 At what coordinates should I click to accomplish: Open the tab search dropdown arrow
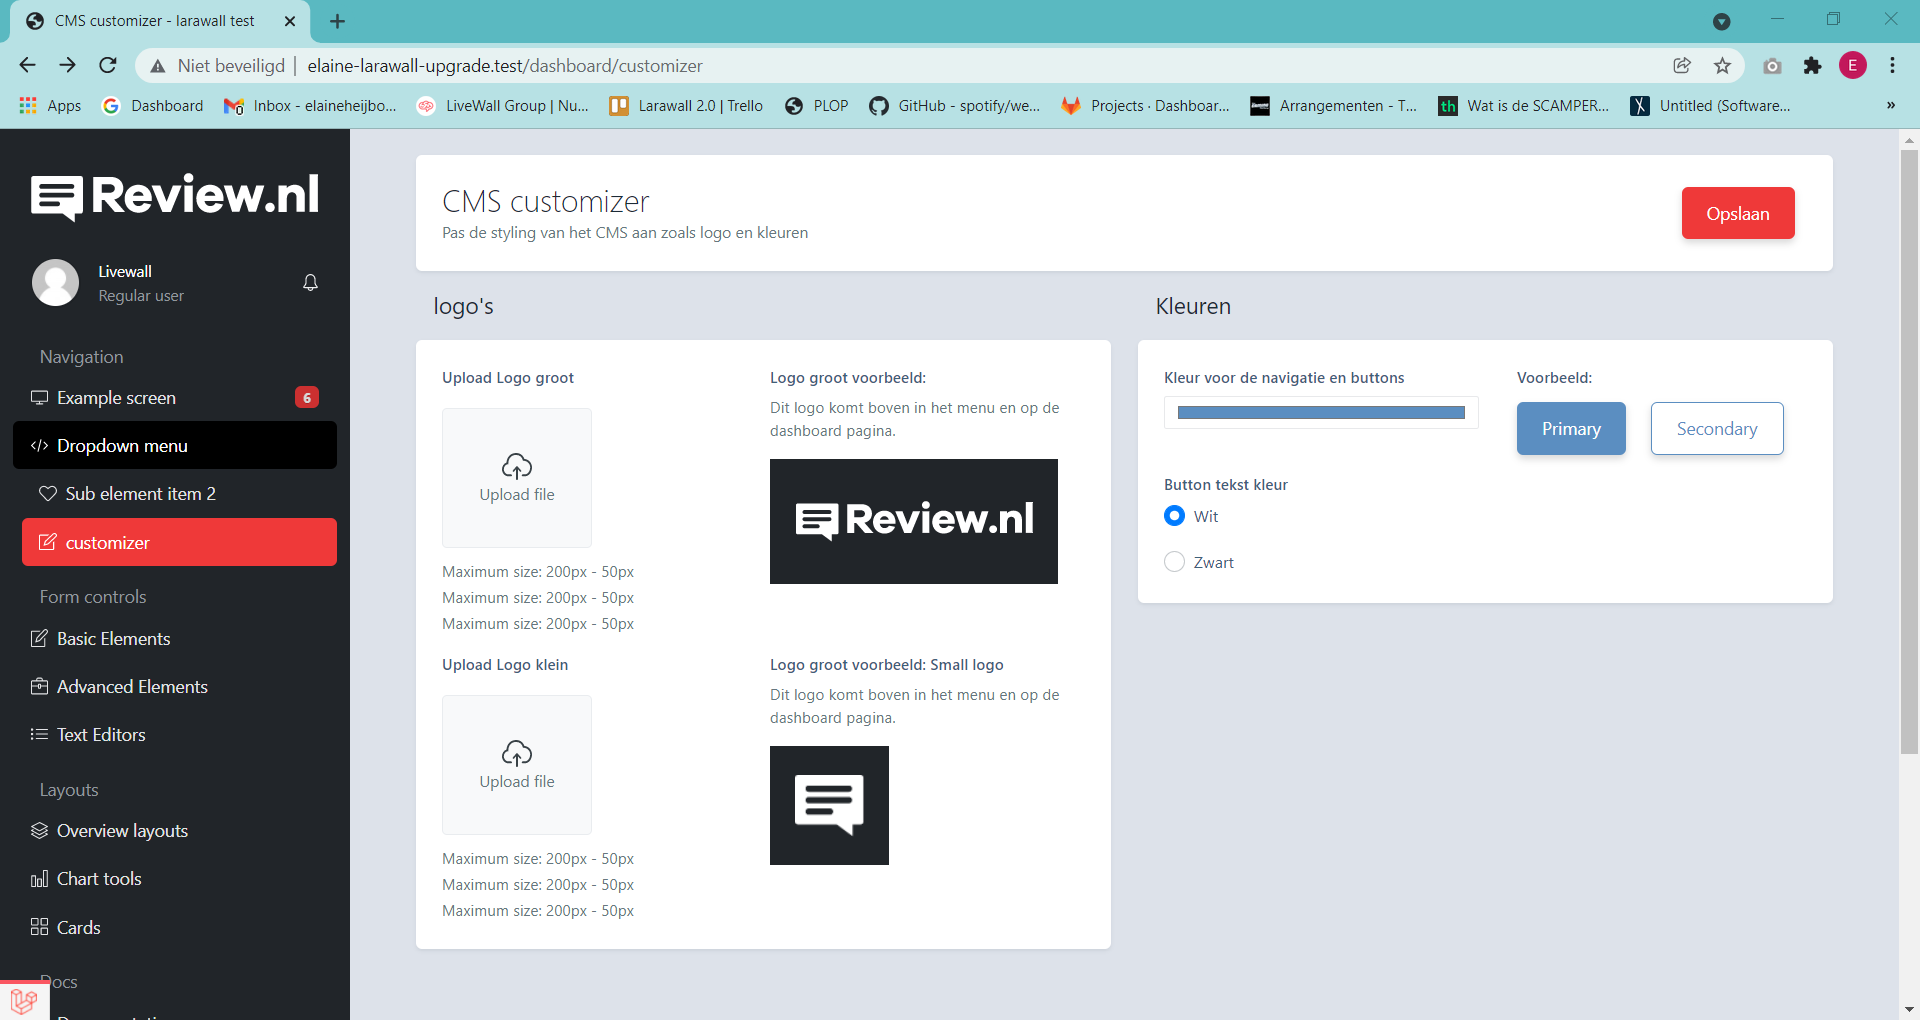click(1721, 21)
